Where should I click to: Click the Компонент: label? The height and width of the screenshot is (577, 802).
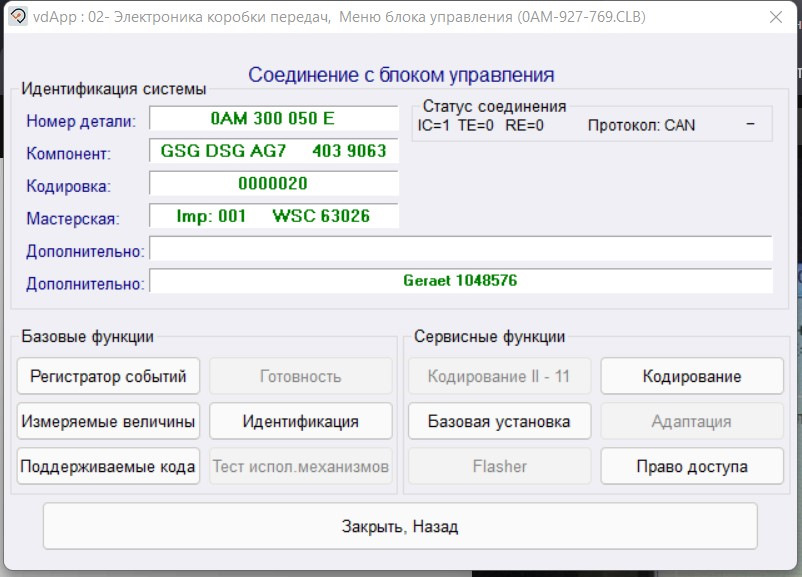tap(69, 153)
